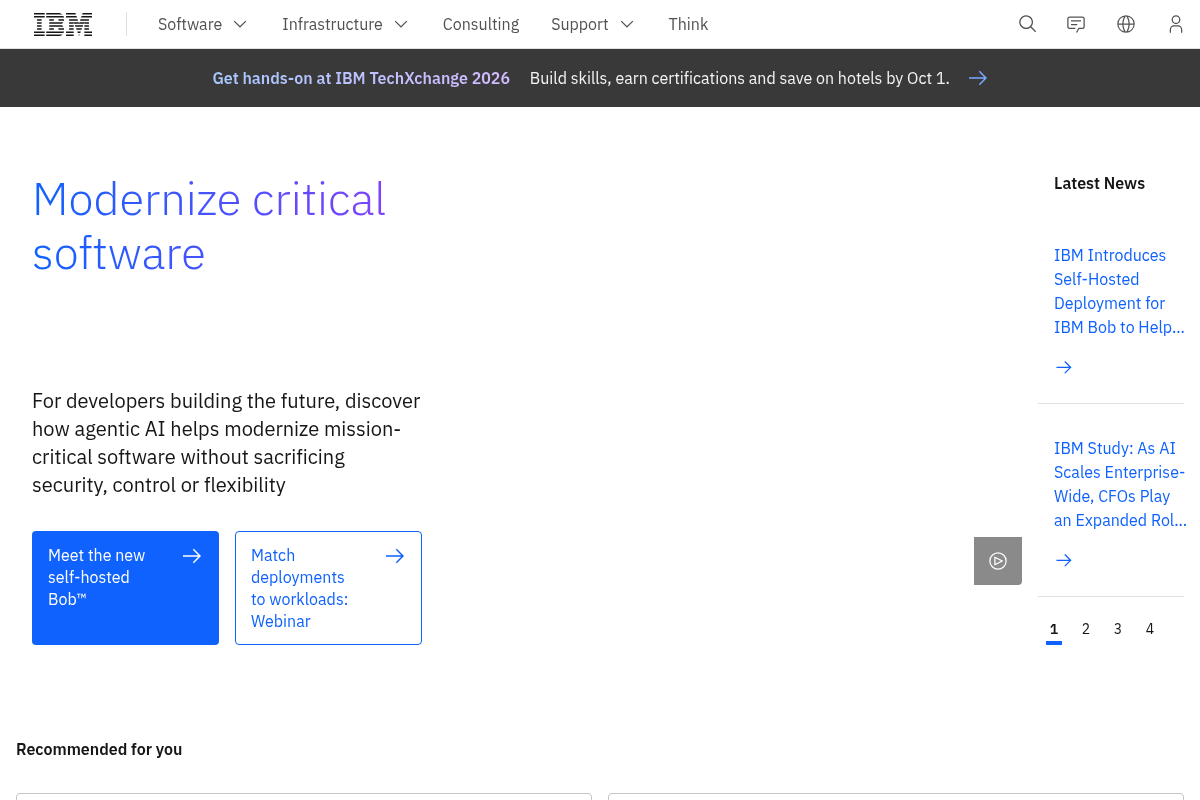Click arrow under IBM Study news item
Viewport: 1200px width, 800px height.
(x=1064, y=560)
